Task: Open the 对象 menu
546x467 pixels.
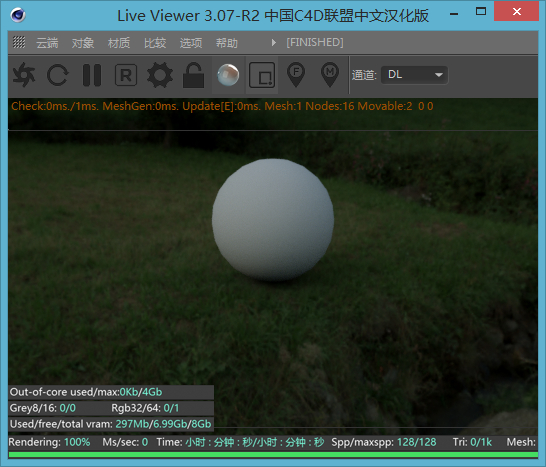Action: 83,43
